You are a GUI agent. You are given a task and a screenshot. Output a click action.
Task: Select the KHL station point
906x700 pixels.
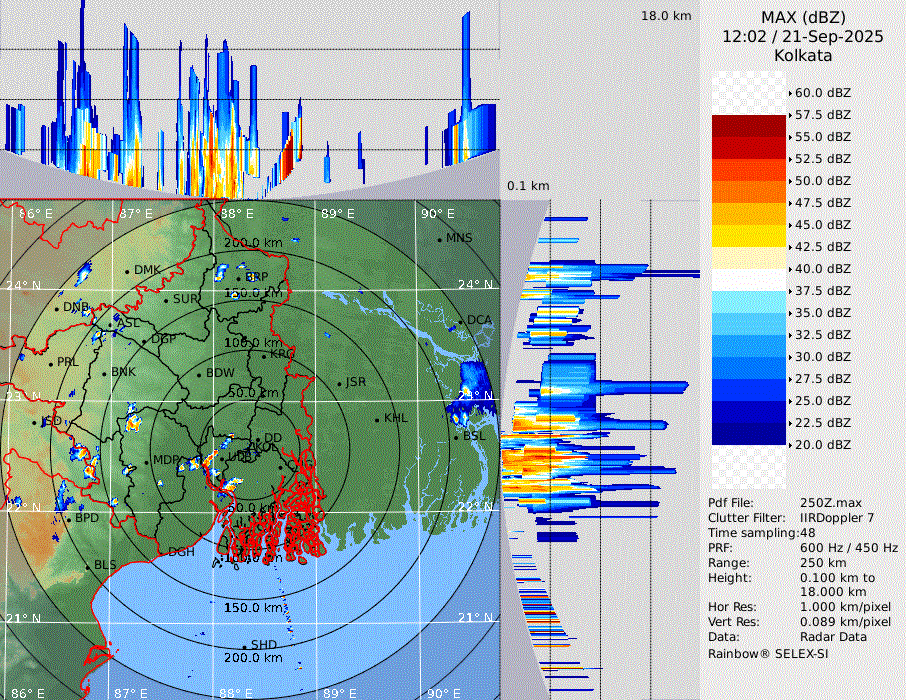coord(377,419)
